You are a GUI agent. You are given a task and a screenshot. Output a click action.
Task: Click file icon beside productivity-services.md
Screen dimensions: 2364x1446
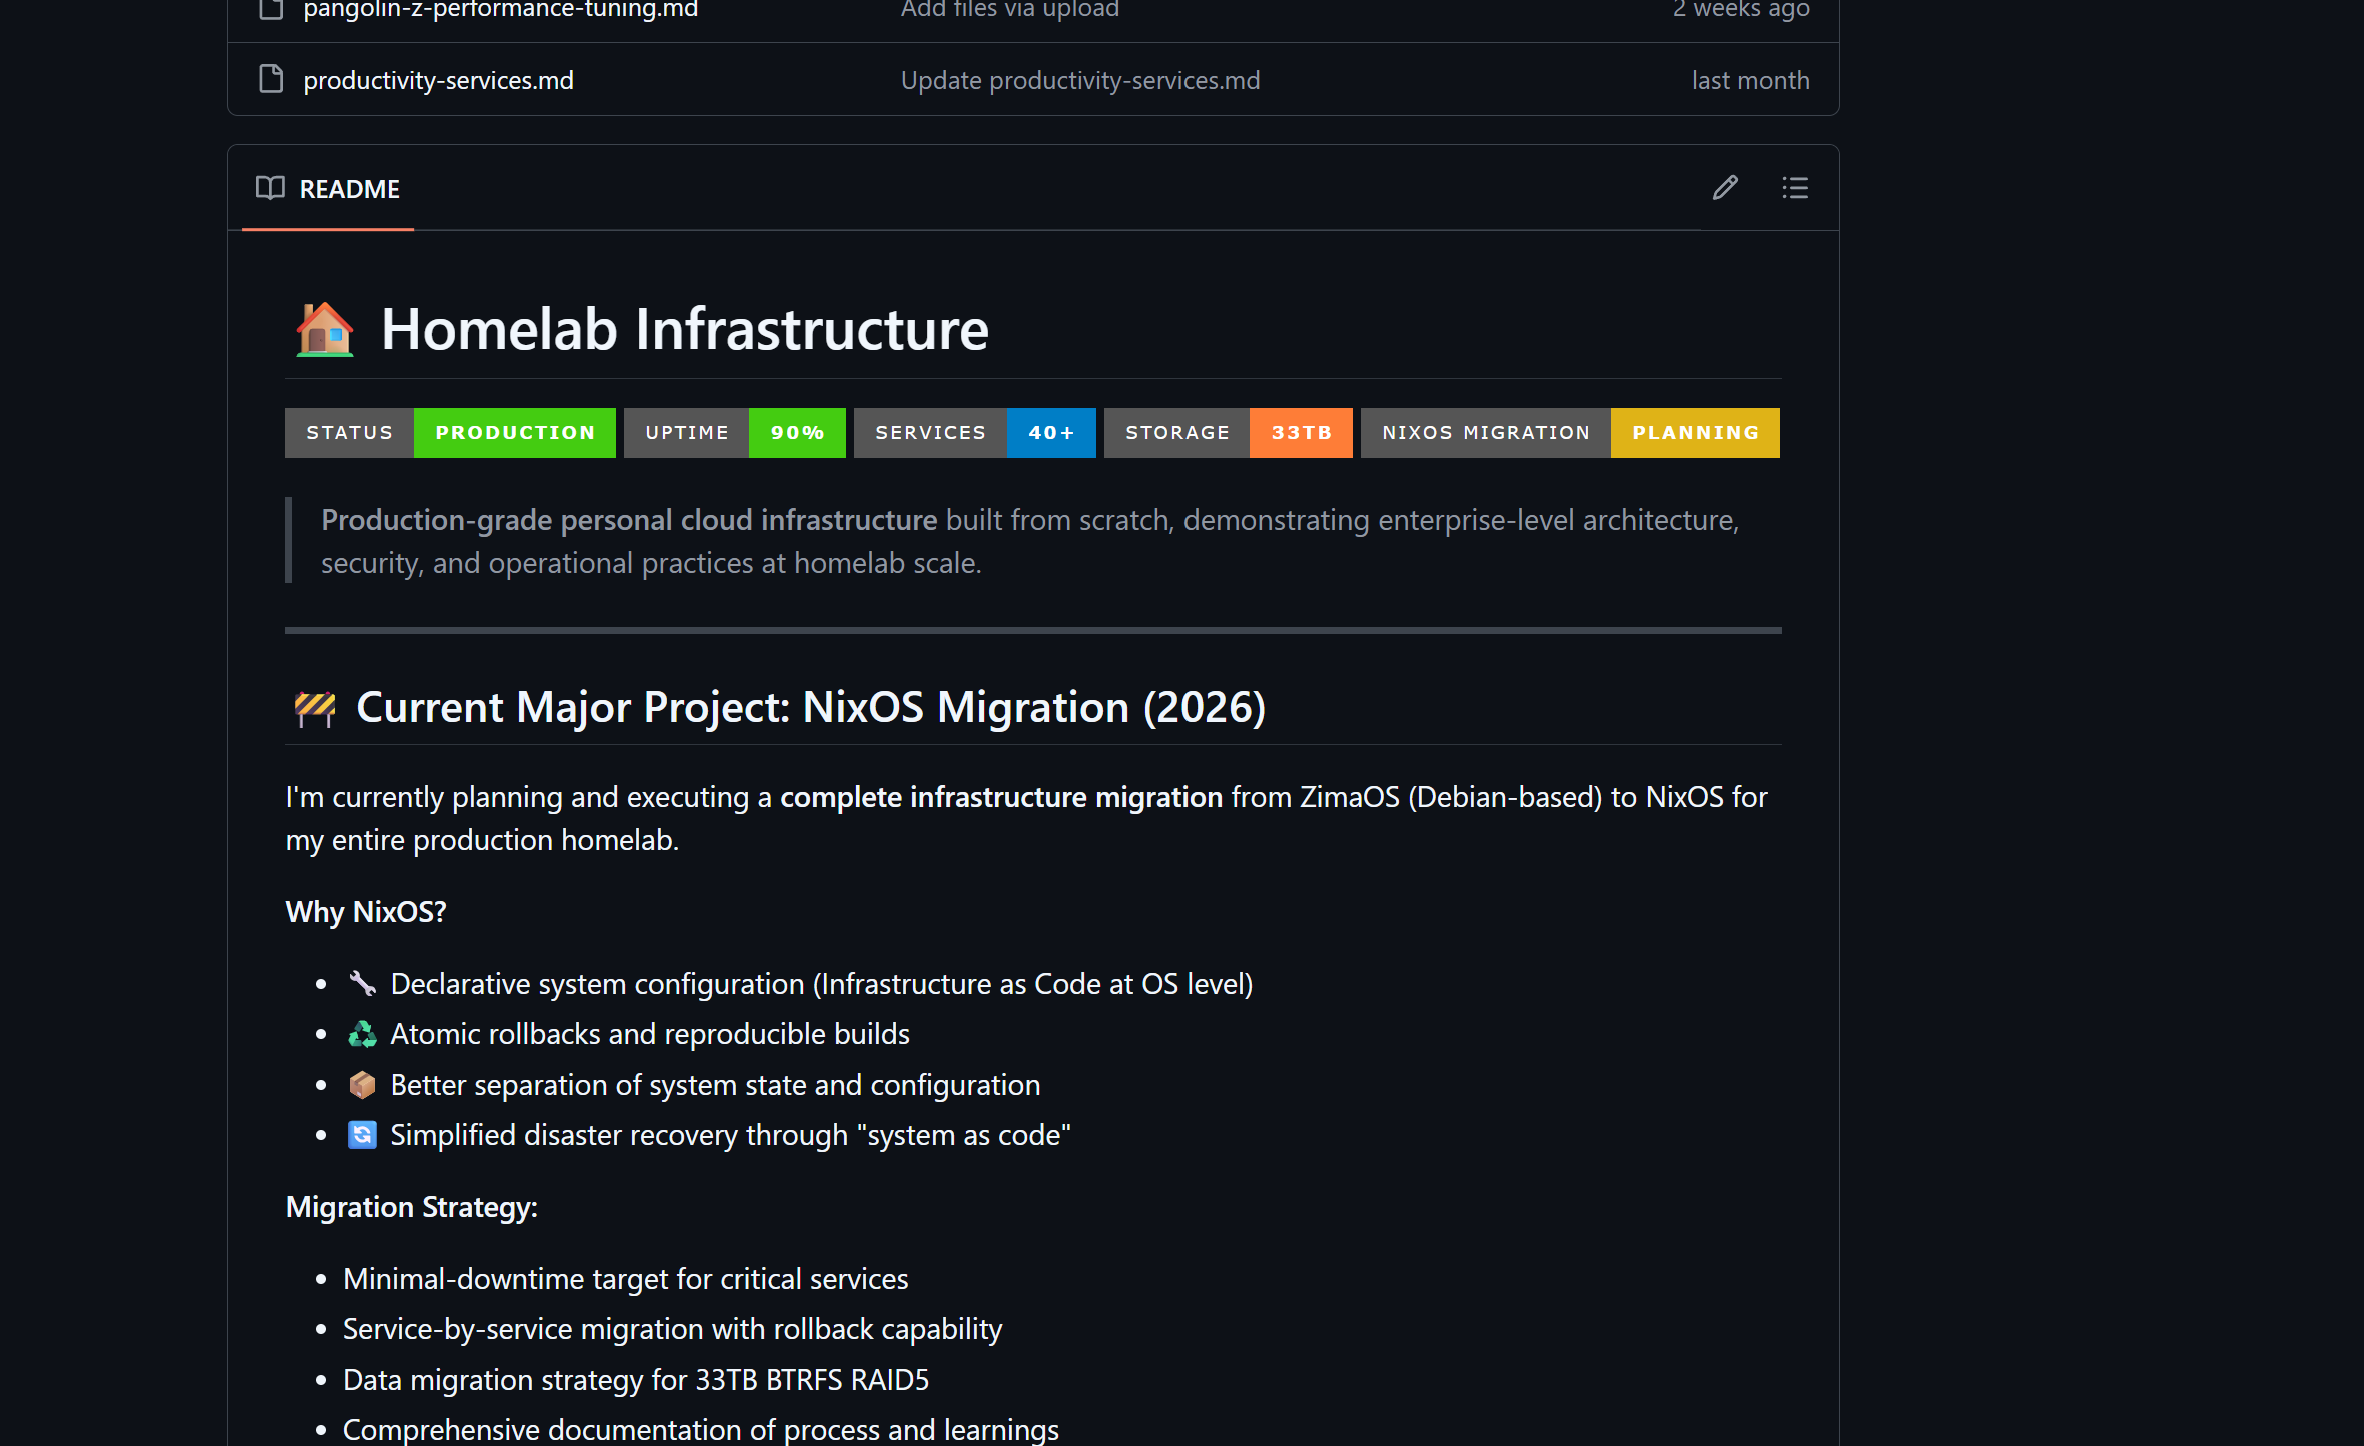[x=271, y=79]
